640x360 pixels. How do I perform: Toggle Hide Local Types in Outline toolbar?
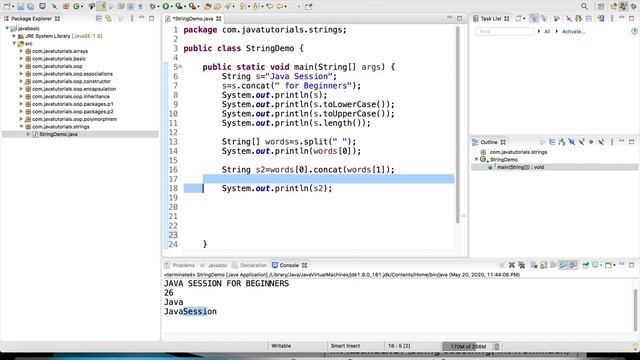point(601,142)
